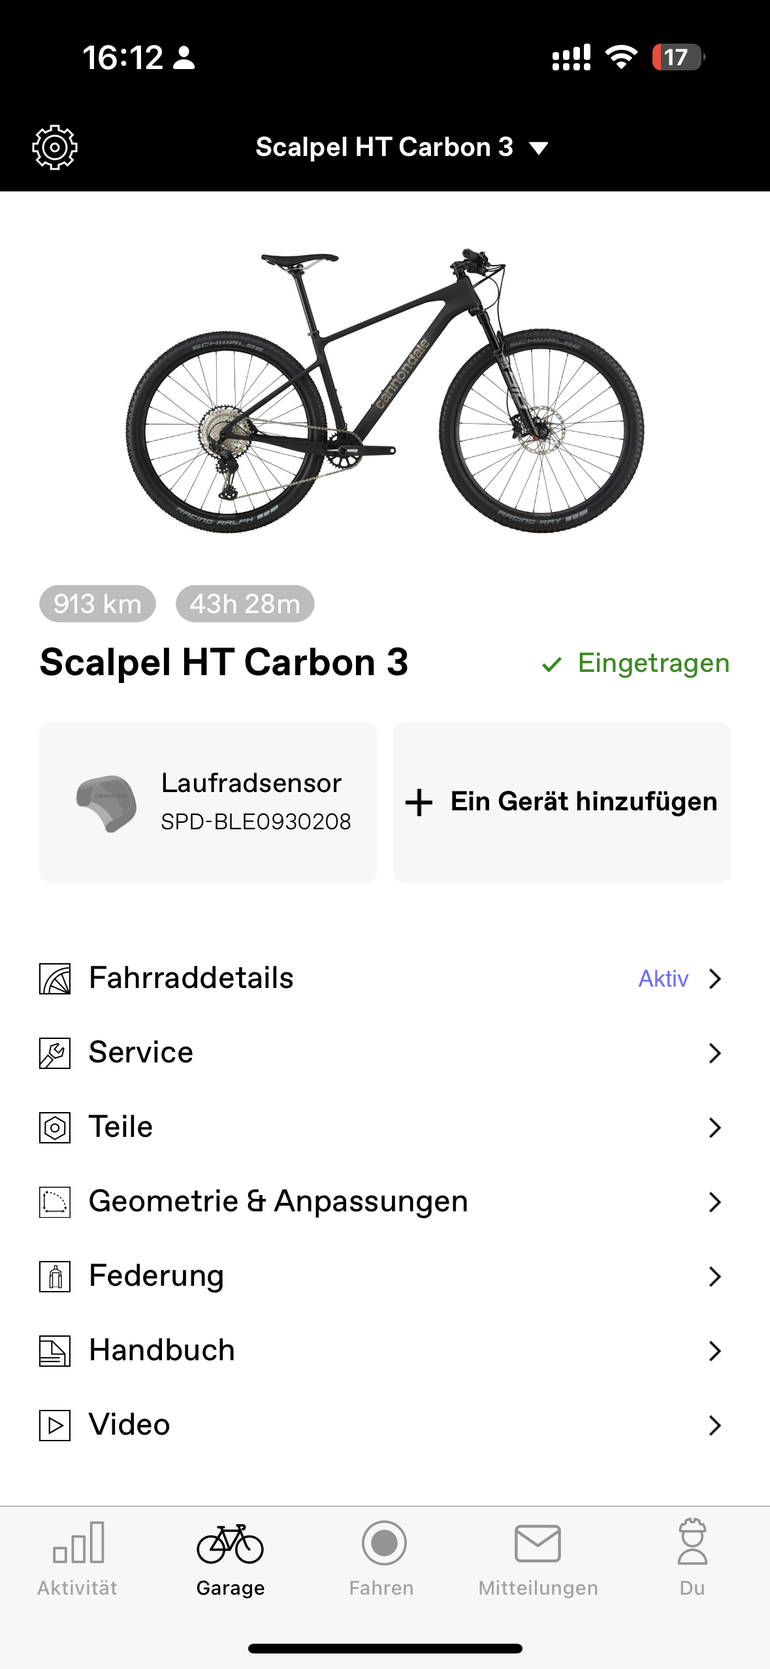Expand the Federung row chevron
770x1669 pixels.
pos(714,1277)
